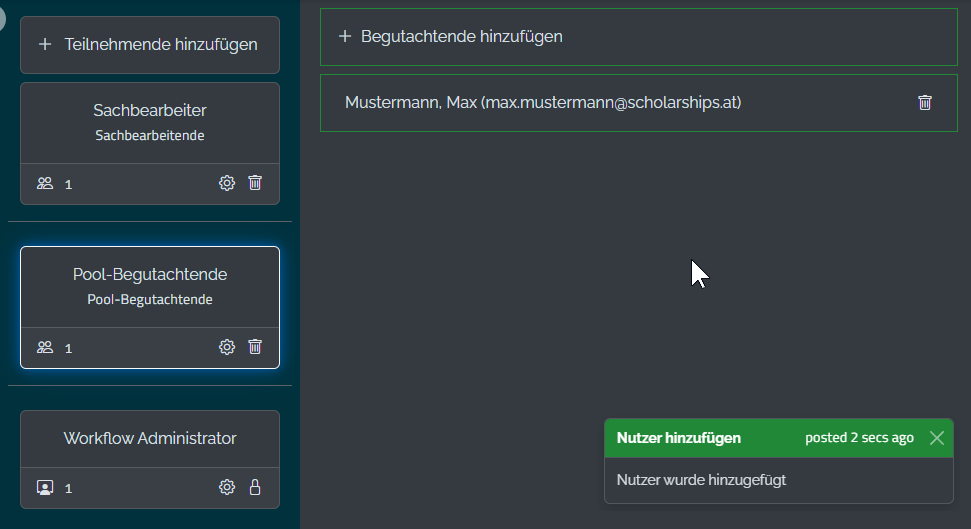Click the Nutzer hinzufügen notification title
The width and height of the screenshot is (971, 529).
(x=679, y=438)
